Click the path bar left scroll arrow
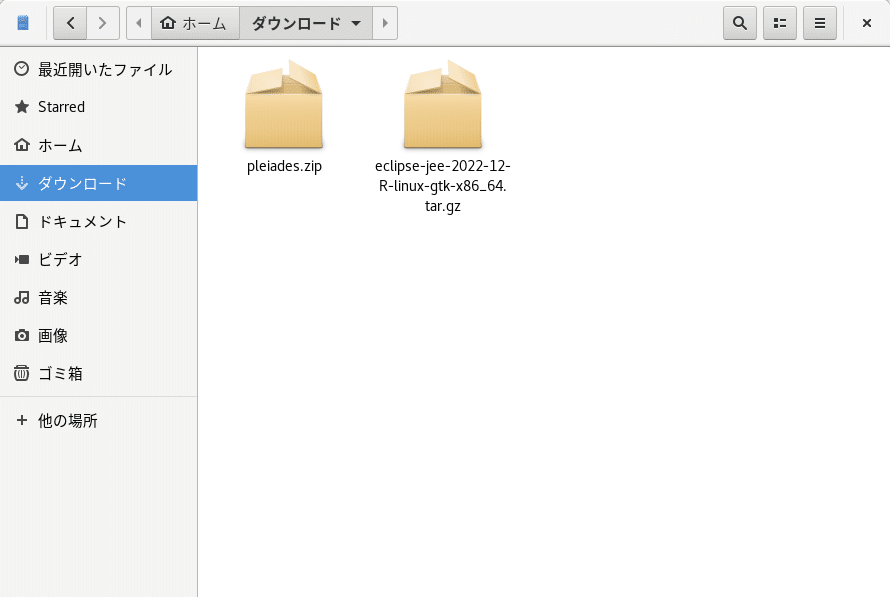 [x=139, y=23]
